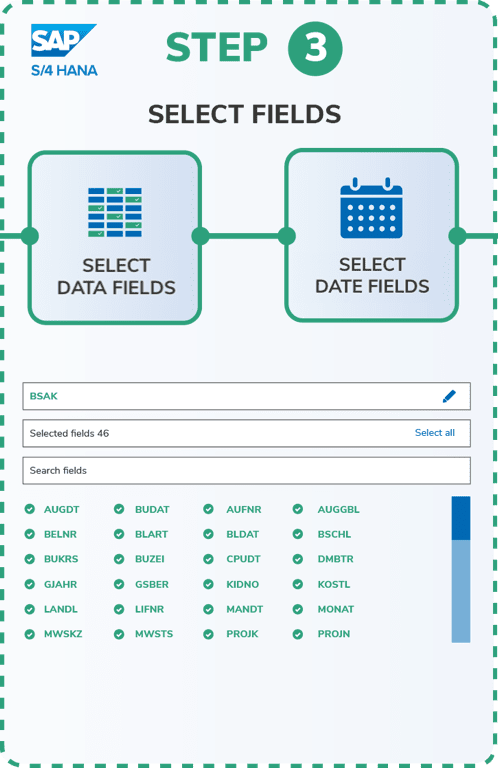Click the dark blue scrollbar thumb
This screenshot has width=498, height=768.
tap(461, 518)
